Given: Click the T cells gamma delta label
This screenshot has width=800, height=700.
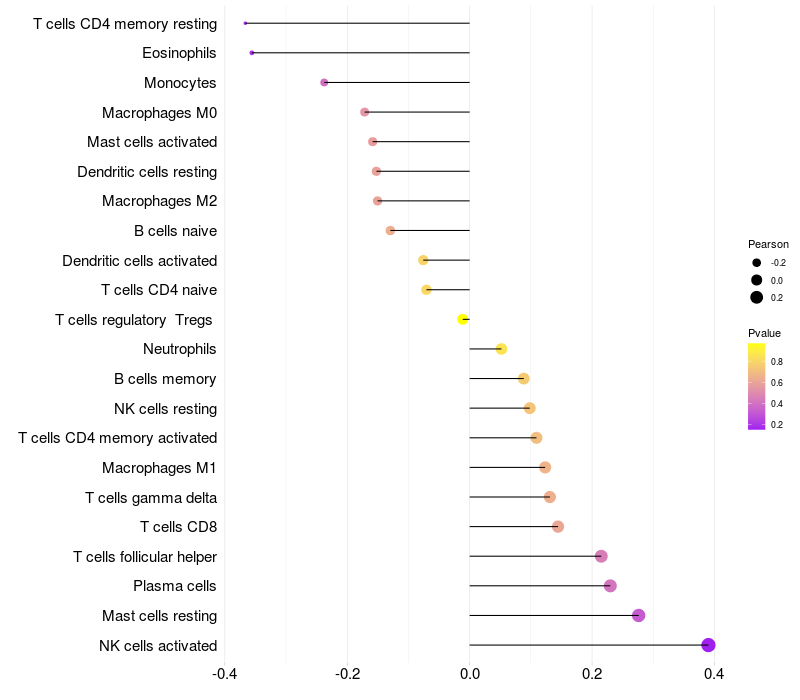Looking at the screenshot, I should pyautogui.click(x=151, y=497).
